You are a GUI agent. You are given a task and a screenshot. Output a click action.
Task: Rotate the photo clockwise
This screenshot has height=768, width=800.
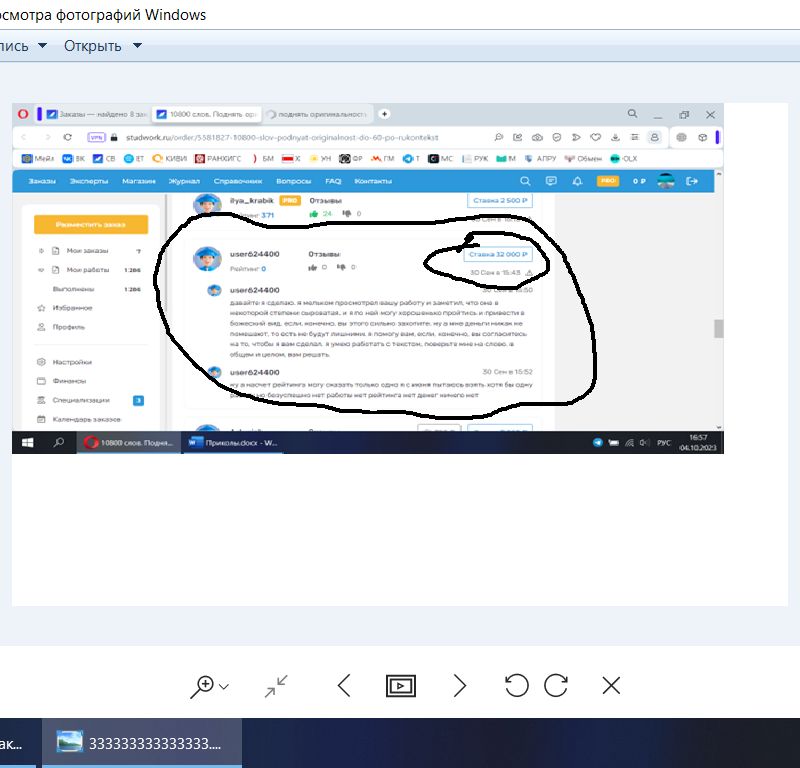[555, 686]
